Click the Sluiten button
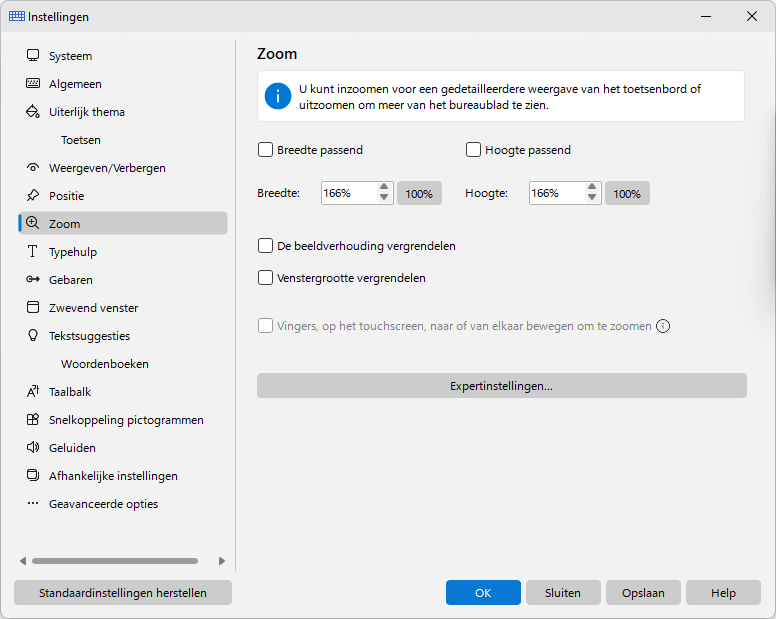The height and width of the screenshot is (619, 776). (x=563, y=592)
